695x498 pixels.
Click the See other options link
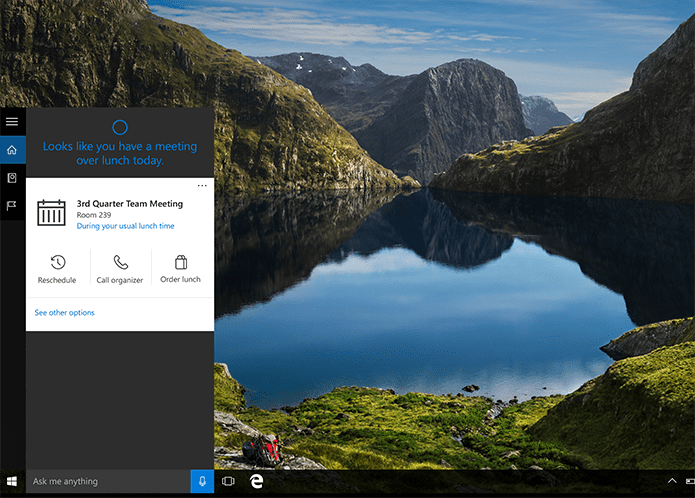coord(65,313)
